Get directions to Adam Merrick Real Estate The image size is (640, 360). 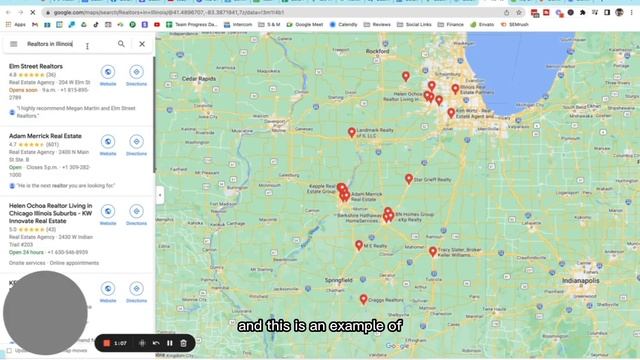(x=136, y=142)
